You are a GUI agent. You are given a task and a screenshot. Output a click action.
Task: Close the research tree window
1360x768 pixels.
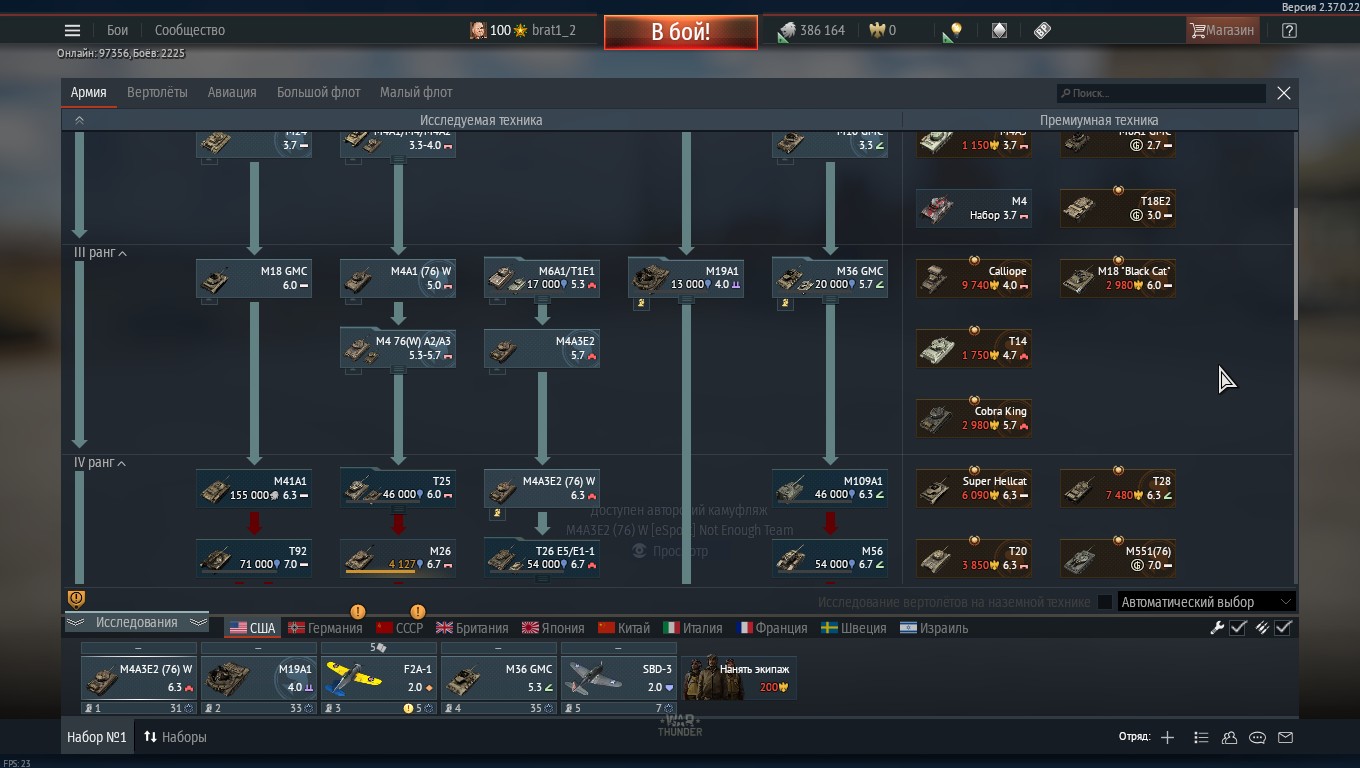[x=1284, y=93]
